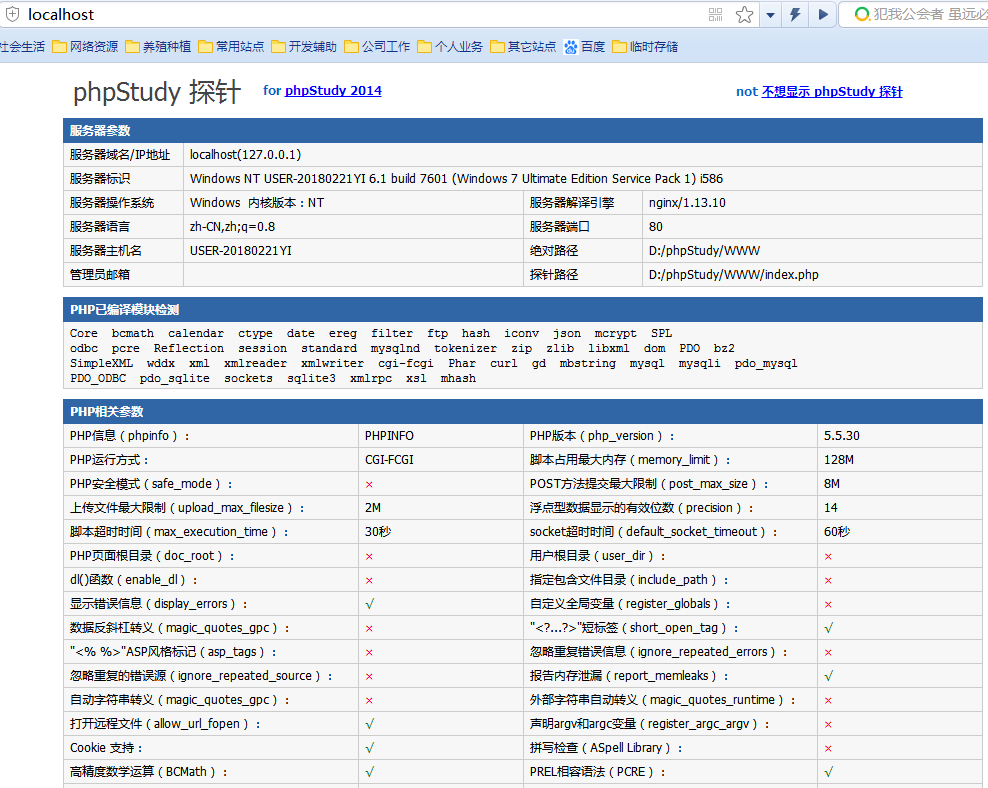Open the phpStudy 2014 link
988x788 pixels.
click(x=333, y=90)
